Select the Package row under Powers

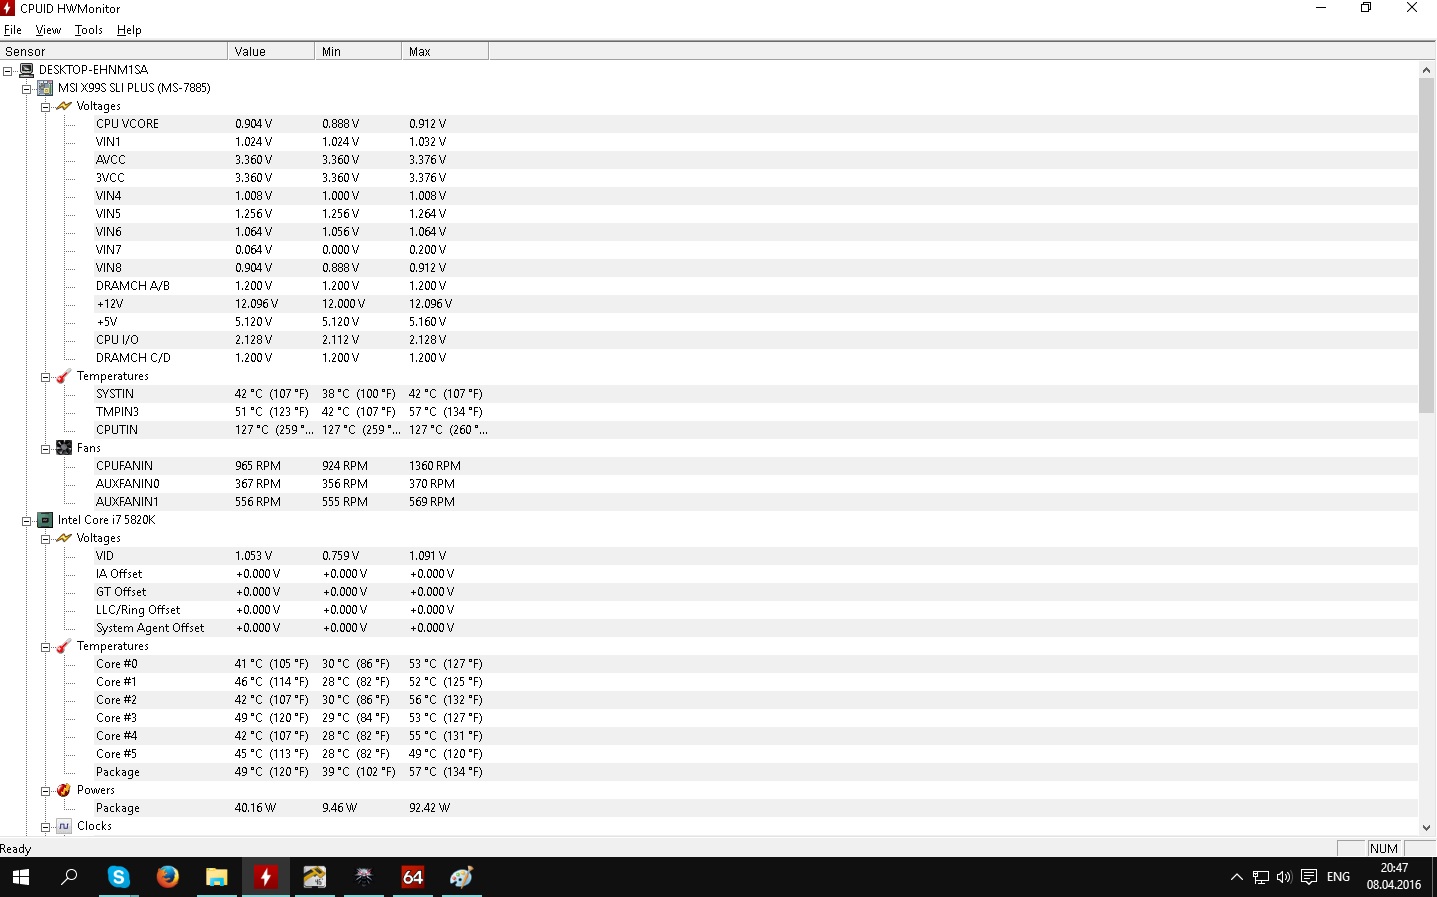pos(756,808)
